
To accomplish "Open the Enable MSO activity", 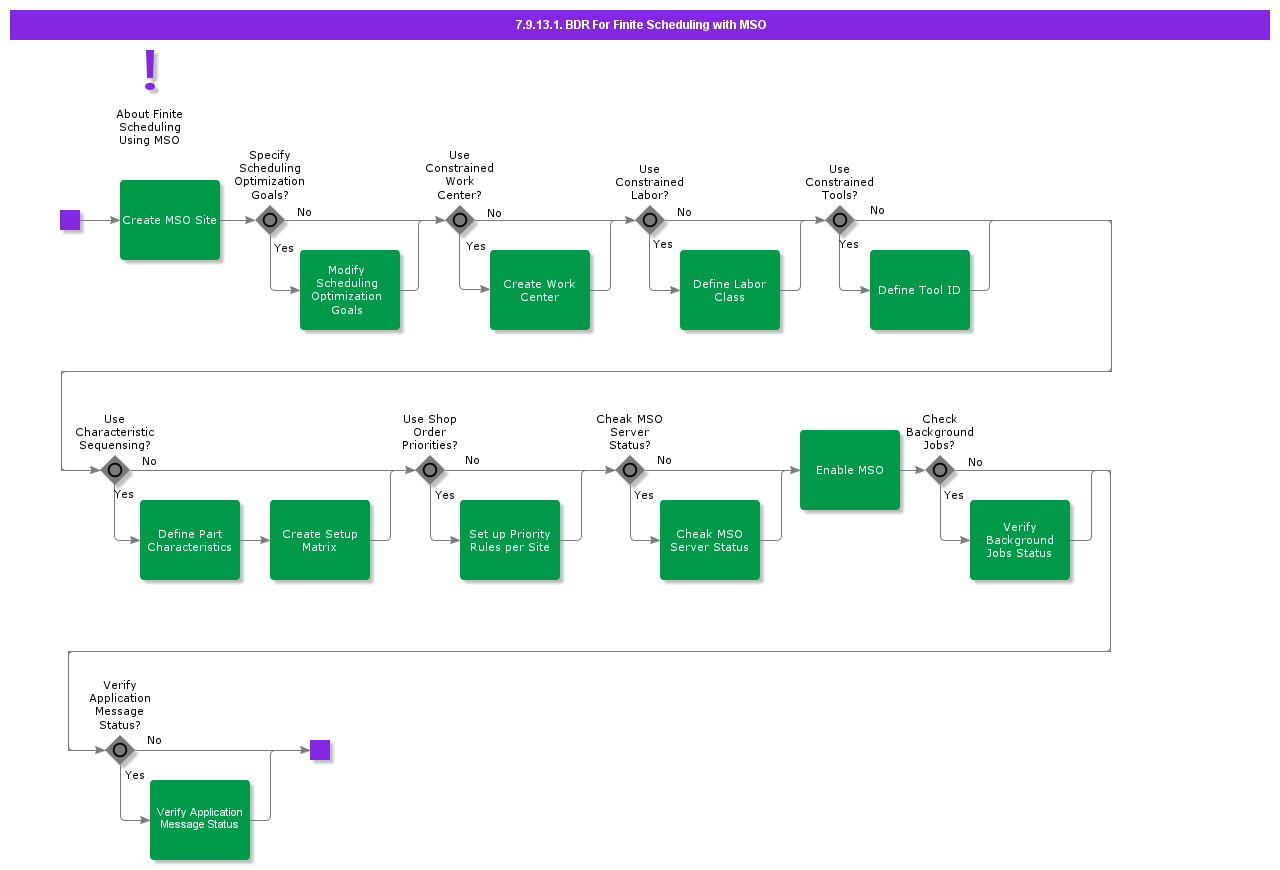I will click(850, 470).
